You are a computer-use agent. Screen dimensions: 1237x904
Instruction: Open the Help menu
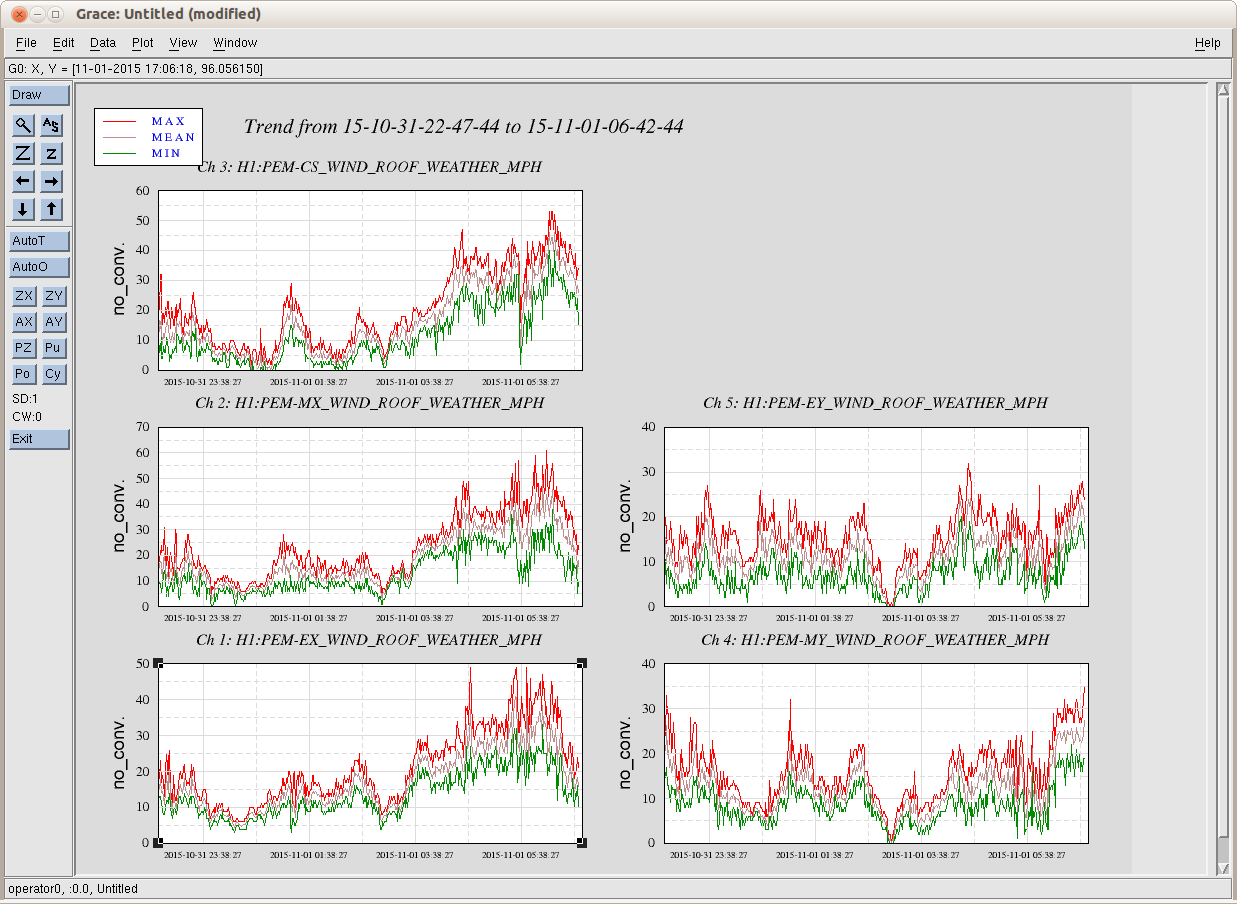click(1208, 43)
